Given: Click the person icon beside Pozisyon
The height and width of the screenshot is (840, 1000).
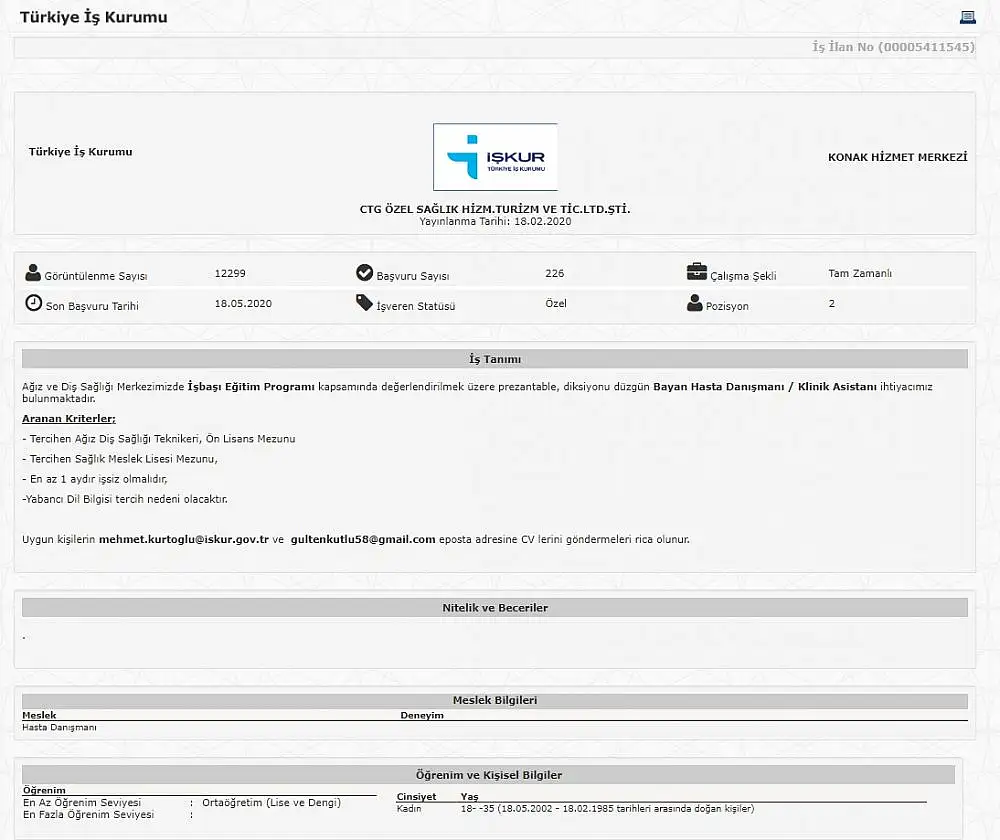Looking at the screenshot, I should pos(695,303).
